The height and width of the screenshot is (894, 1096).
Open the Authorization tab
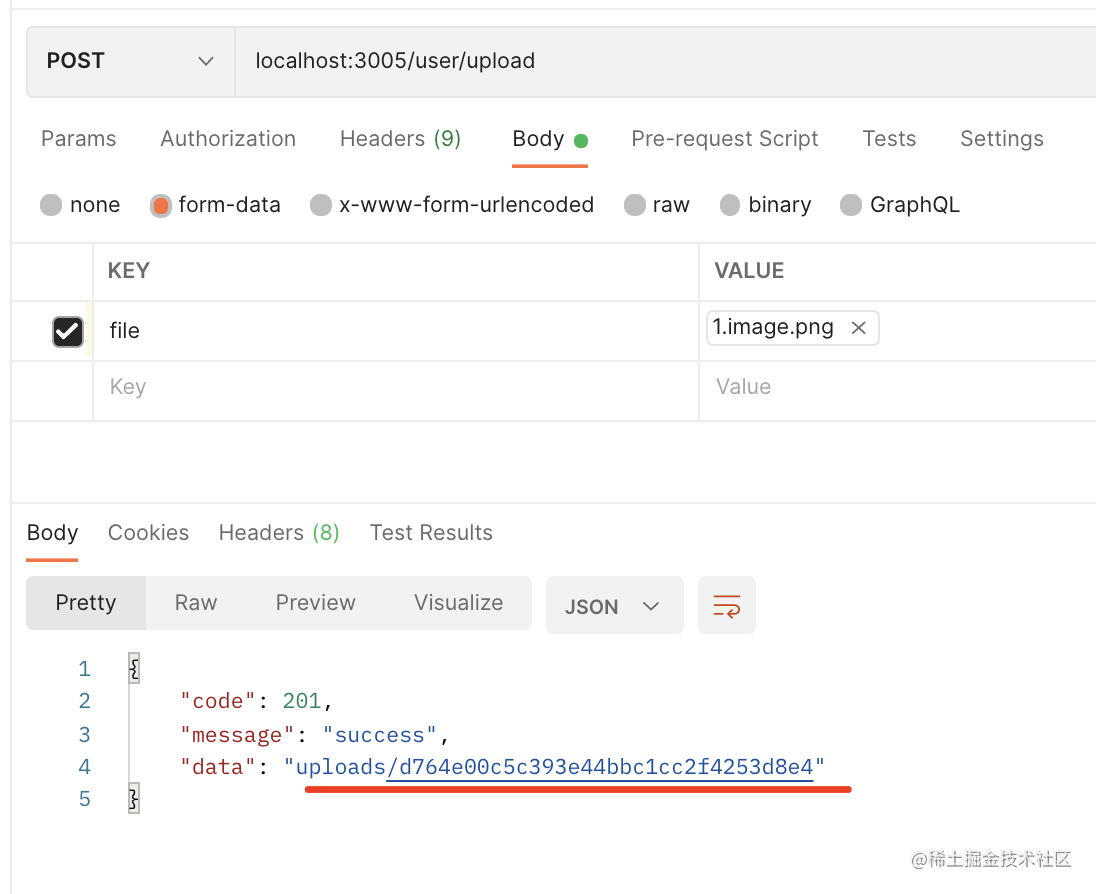pos(228,139)
